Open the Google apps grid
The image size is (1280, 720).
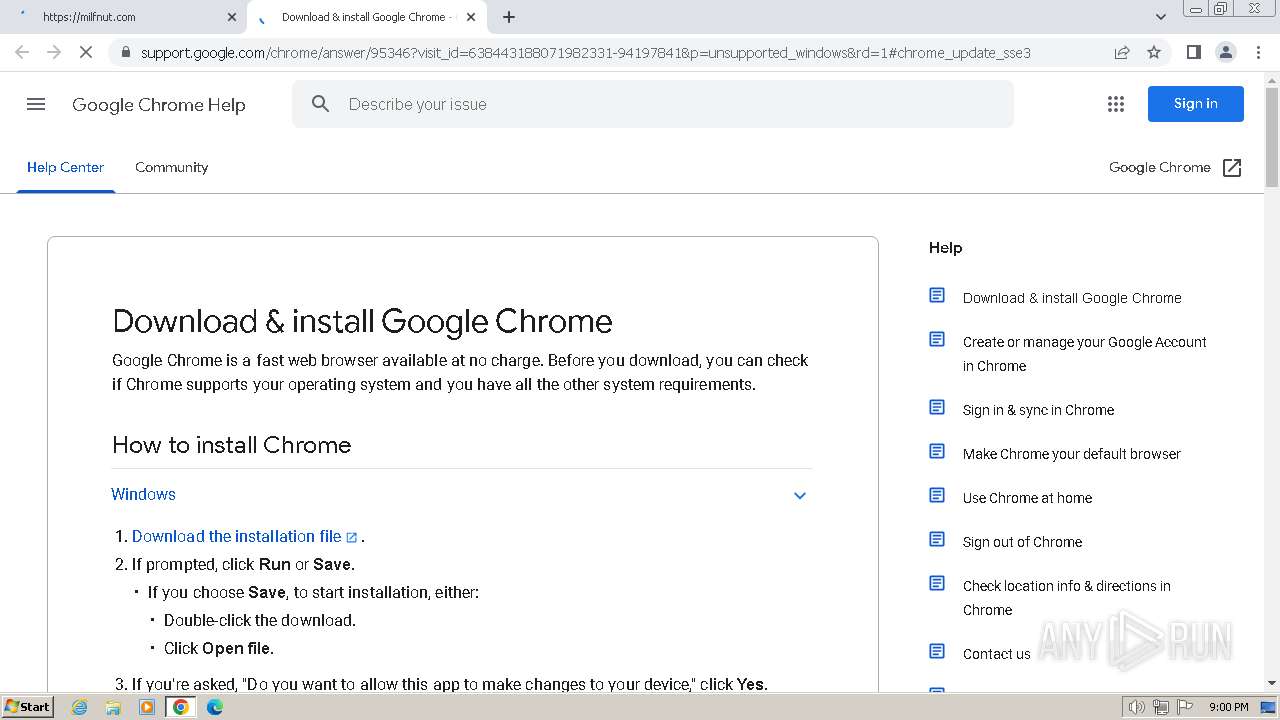point(1116,104)
